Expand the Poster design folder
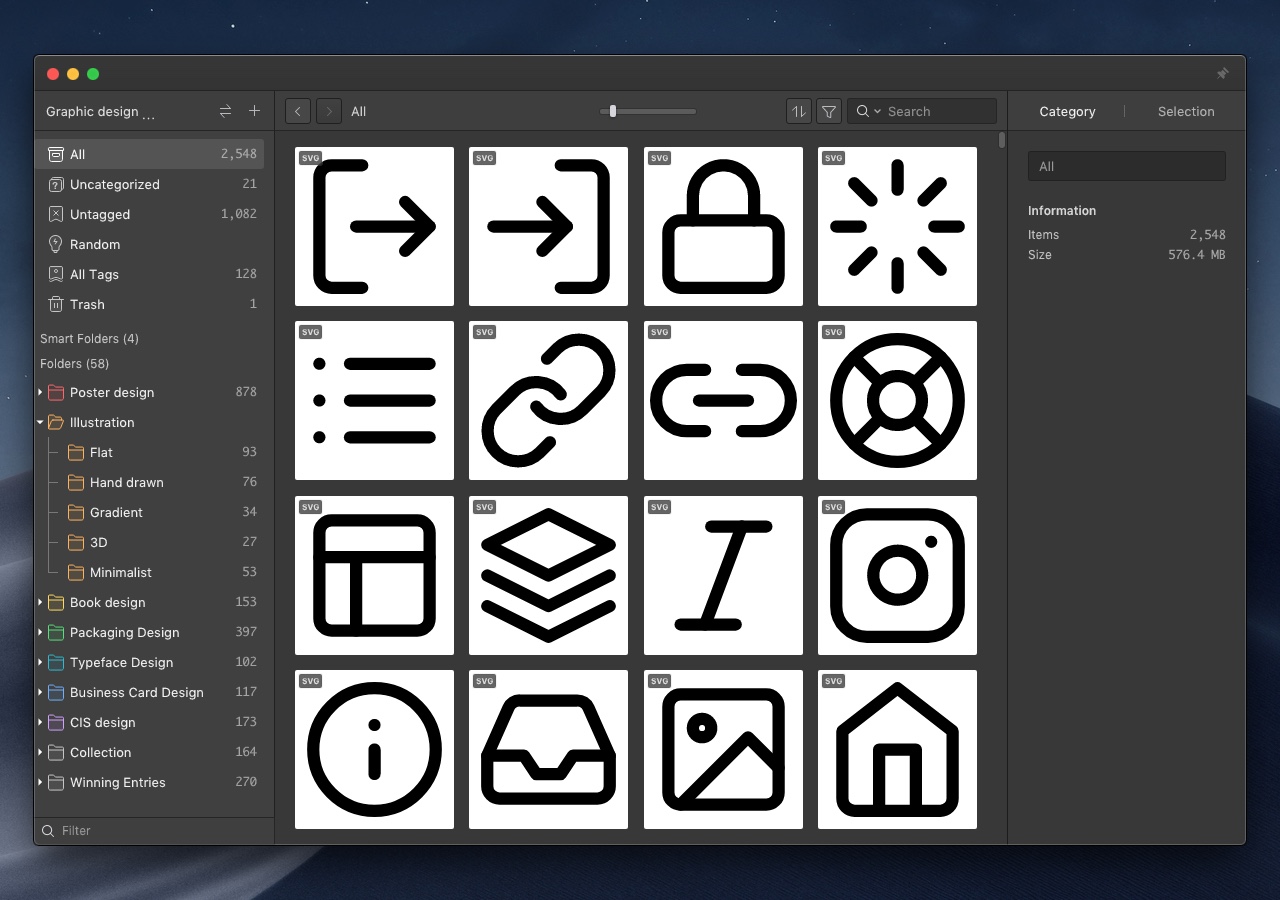This screenshot has height=900, width=1280. click(40, 392)
